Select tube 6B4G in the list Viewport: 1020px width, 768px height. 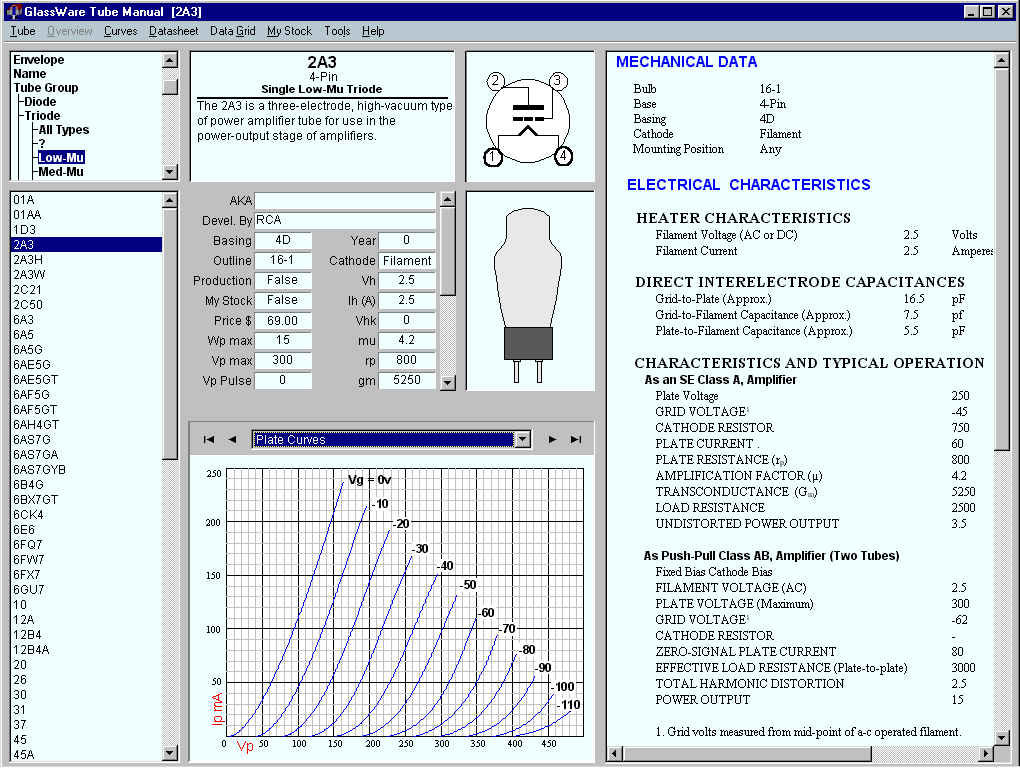pos(87,484)
